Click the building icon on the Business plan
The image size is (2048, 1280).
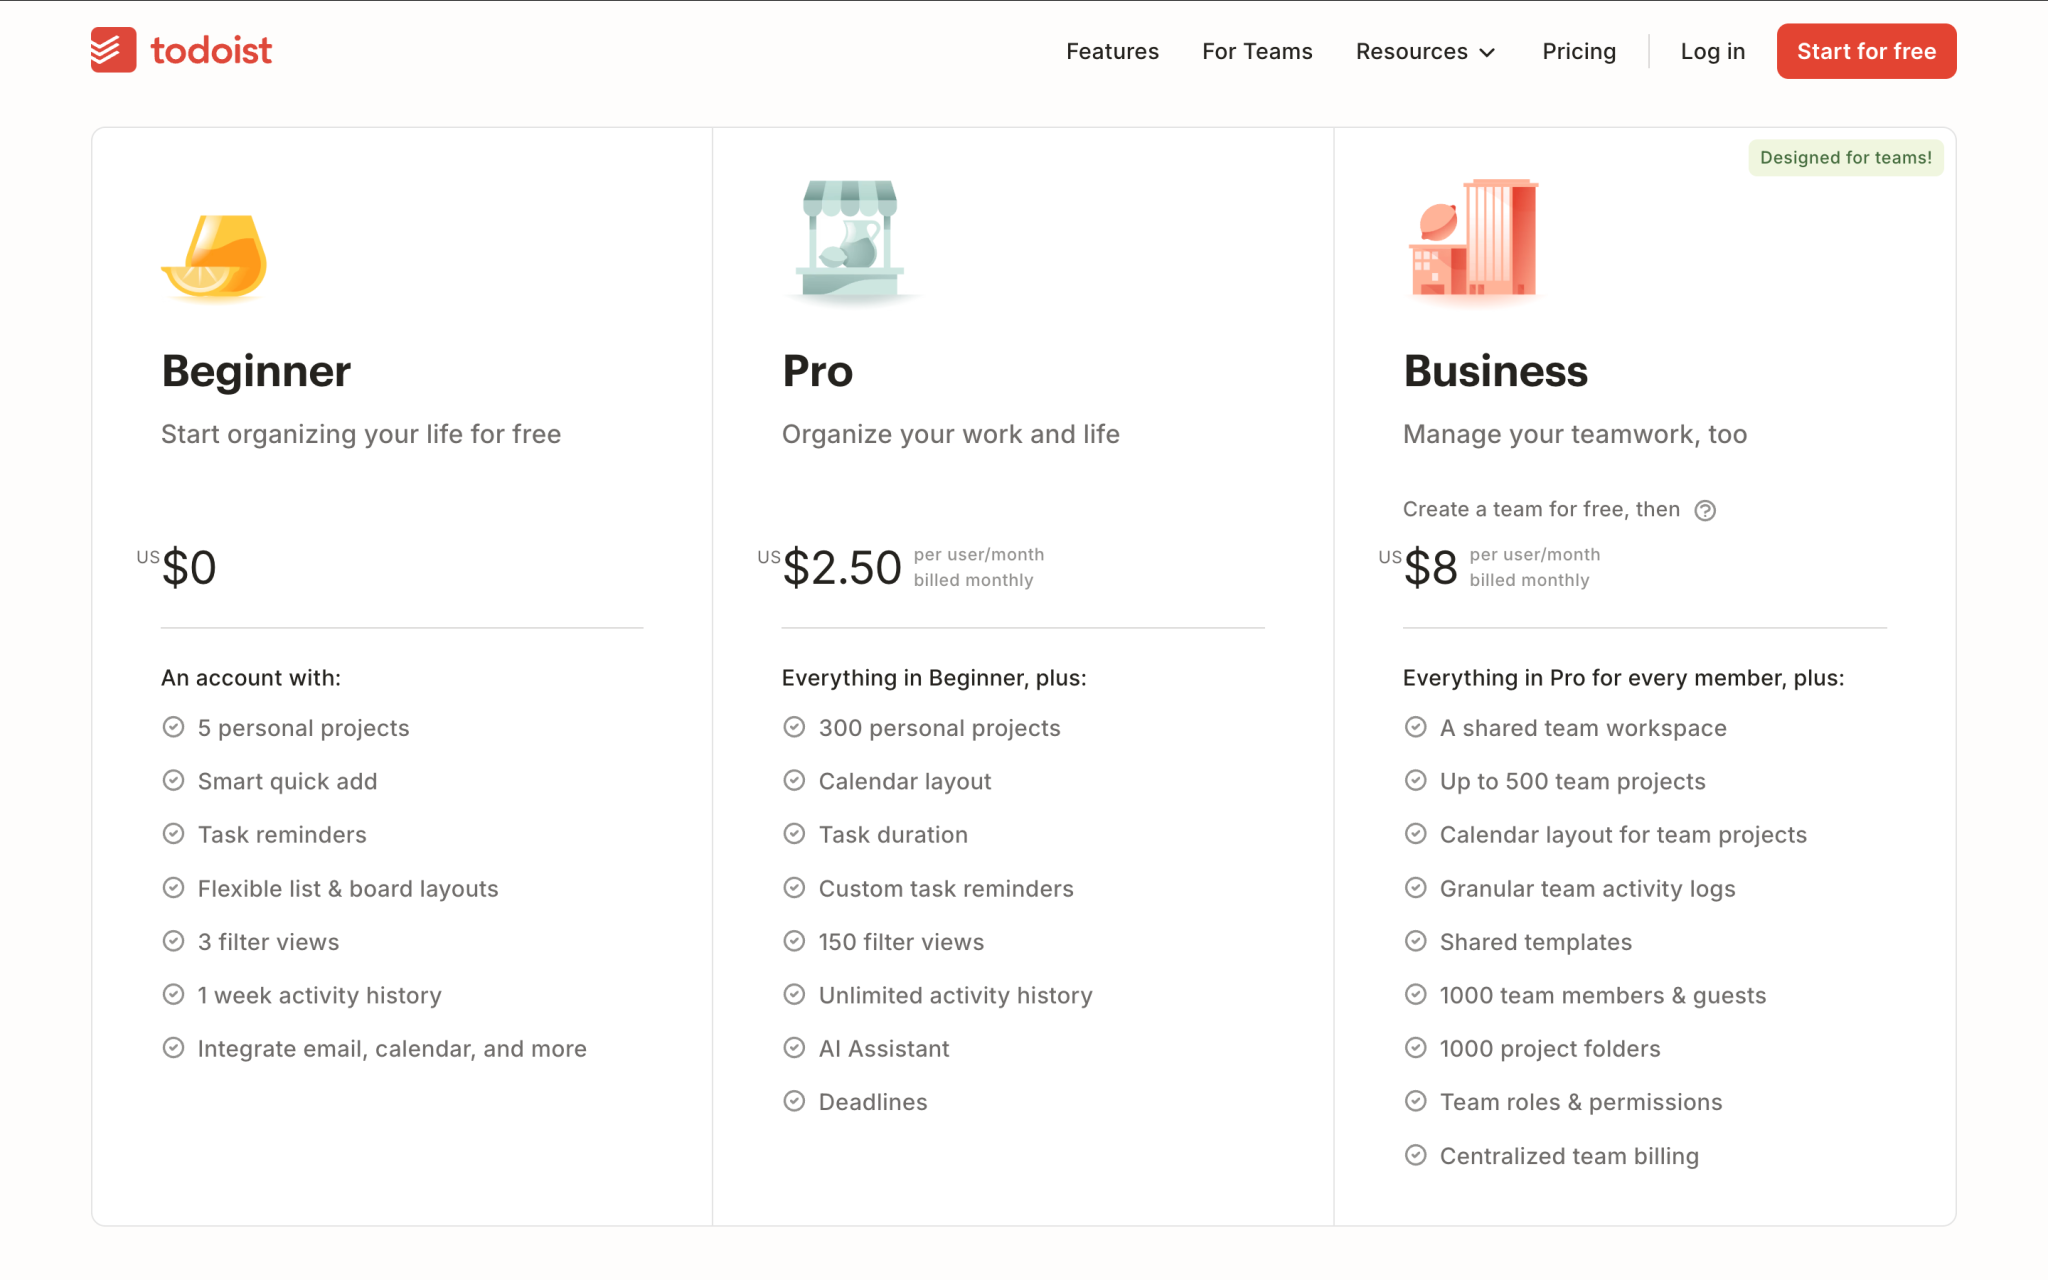tap(1470, 240)
